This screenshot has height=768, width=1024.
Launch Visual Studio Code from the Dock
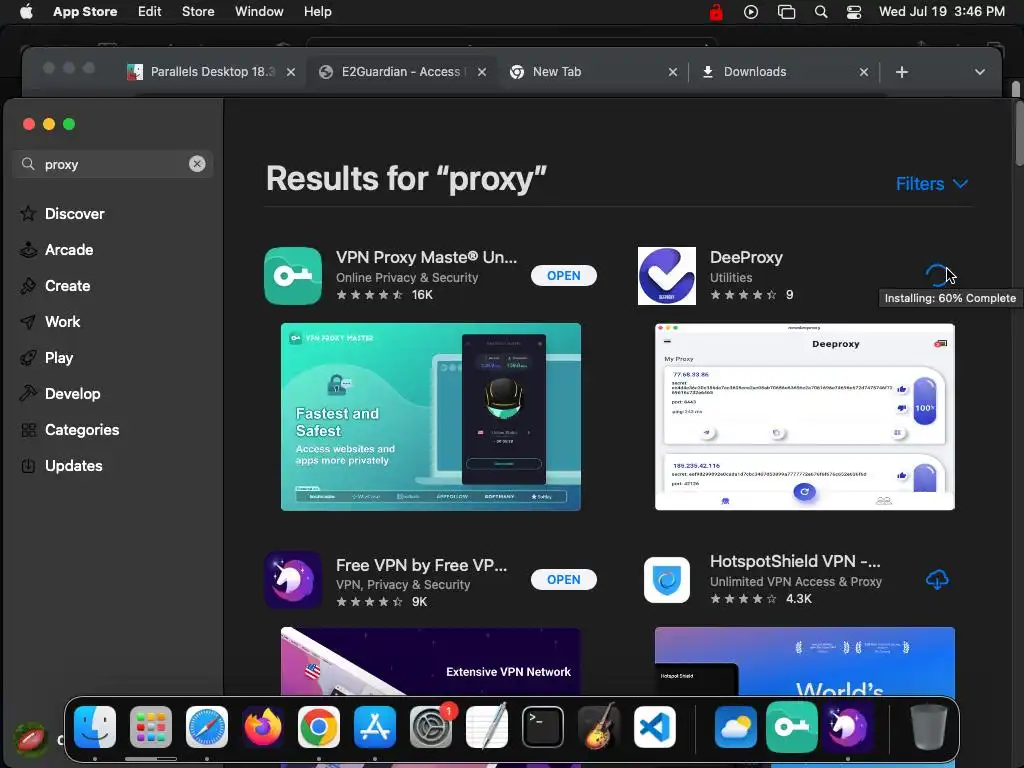coord(654,727)
